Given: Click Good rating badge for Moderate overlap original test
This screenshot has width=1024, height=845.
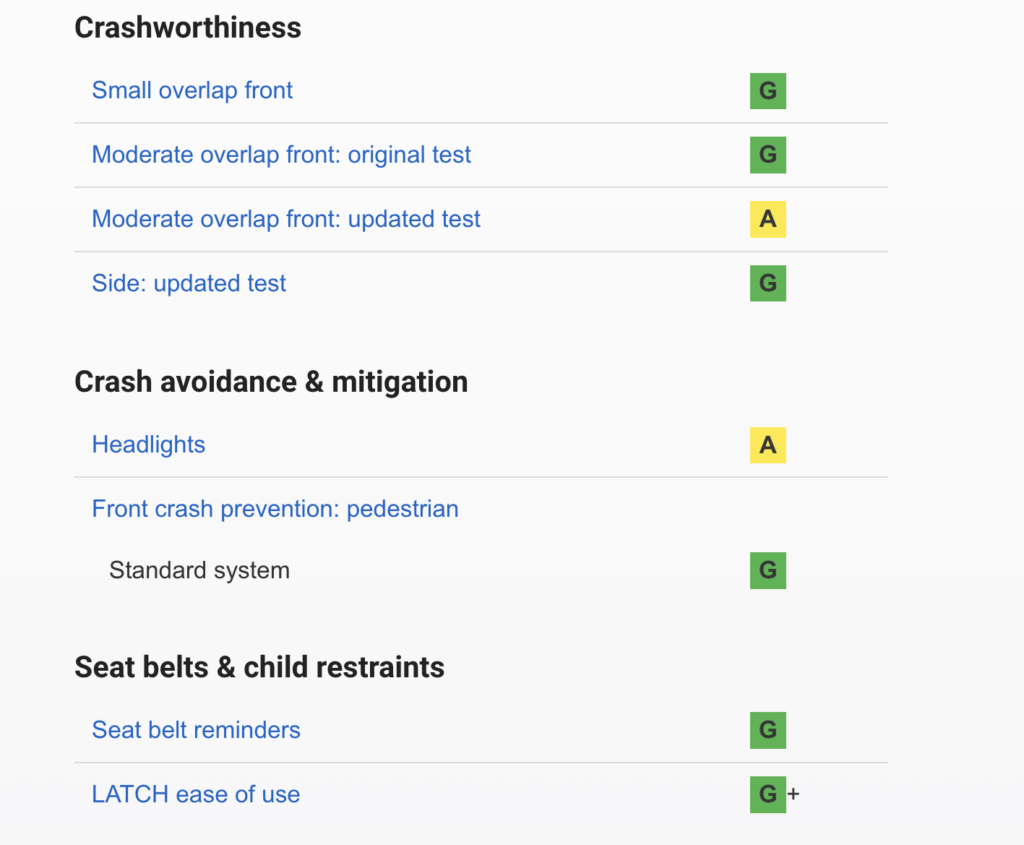Looking at the screenshot, I should point(767,155).
